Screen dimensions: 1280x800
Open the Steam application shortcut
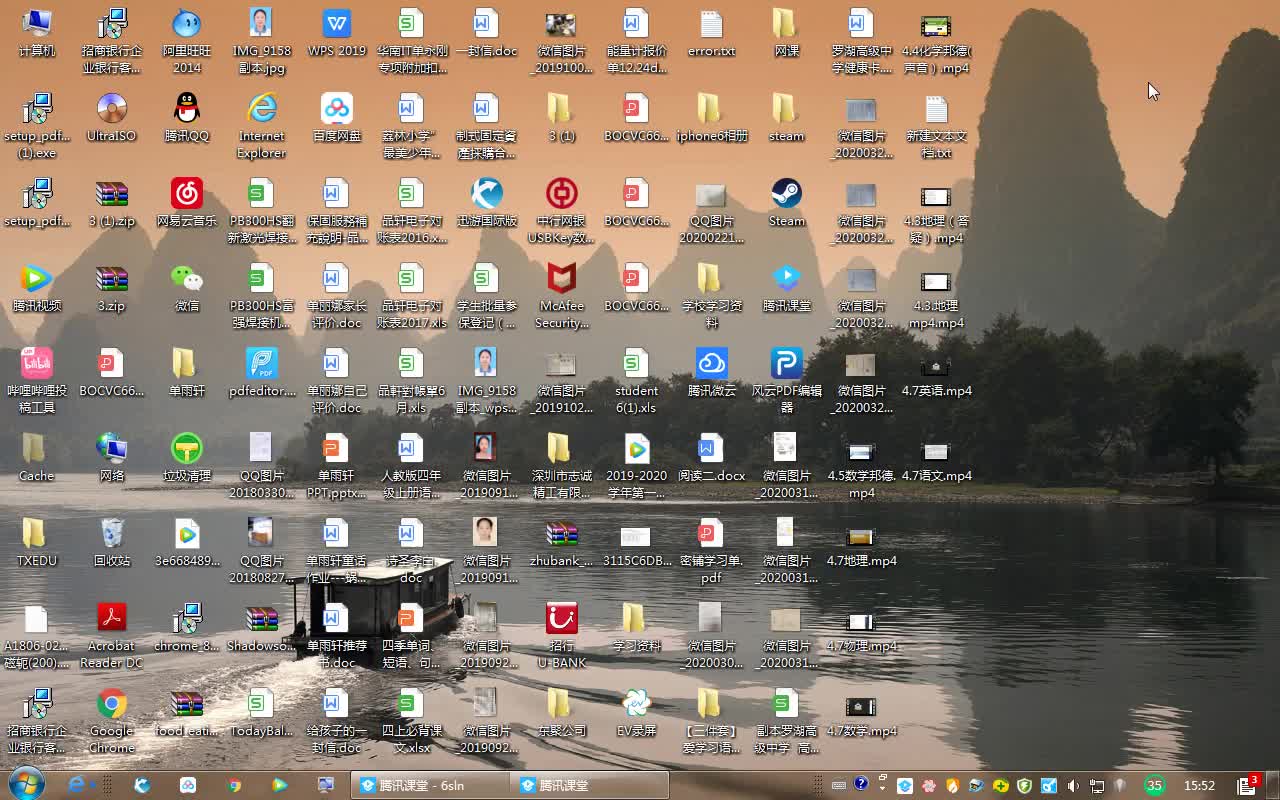click(787, 204)
